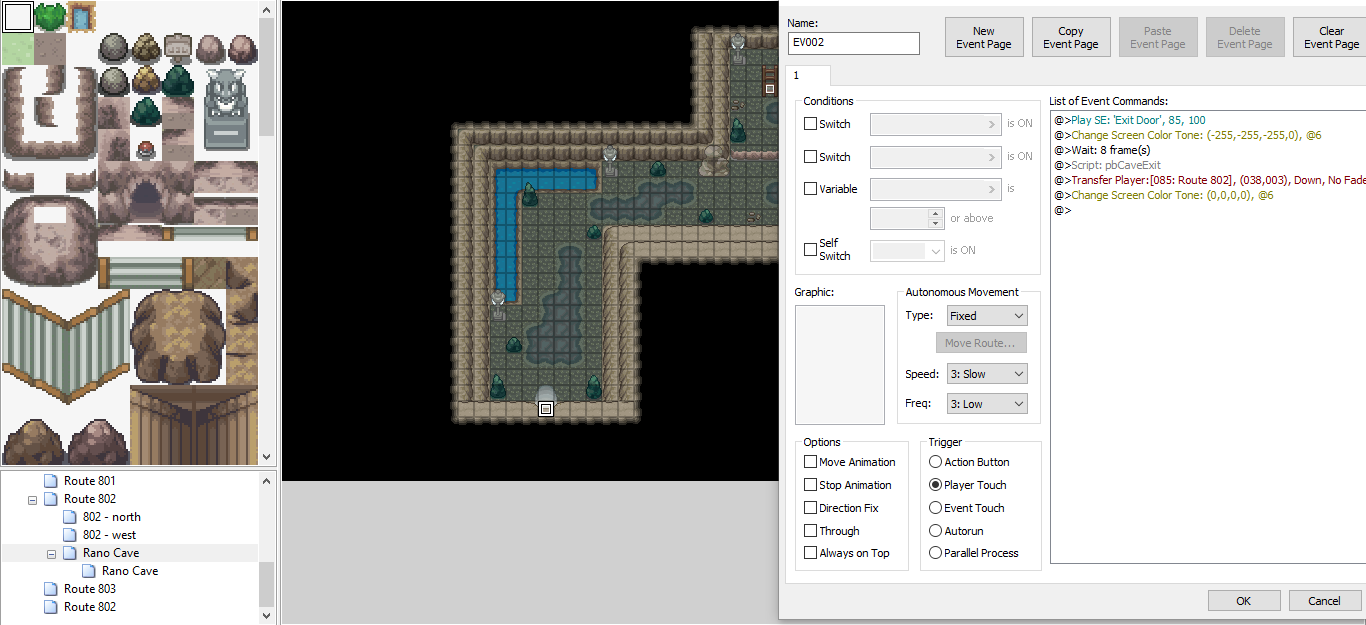Screen dimensions: 1366x625
Task: Select the empty white-bordered tile in tileset
Action: [x=18, y=17]
